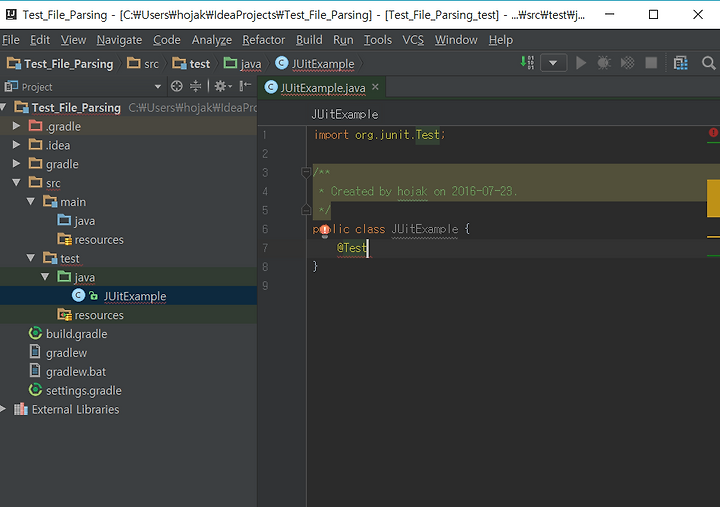Open the run configuration dropdown
720x507 pixels.
[x=553, y=63]
